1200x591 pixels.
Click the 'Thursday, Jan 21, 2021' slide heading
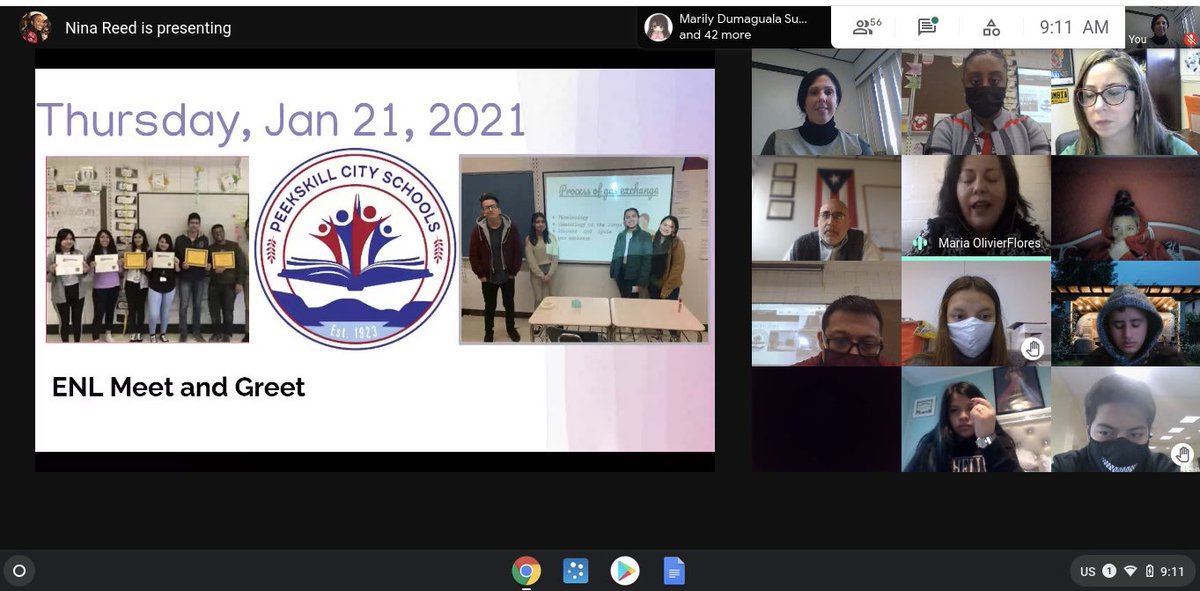[x=281, y=120]
